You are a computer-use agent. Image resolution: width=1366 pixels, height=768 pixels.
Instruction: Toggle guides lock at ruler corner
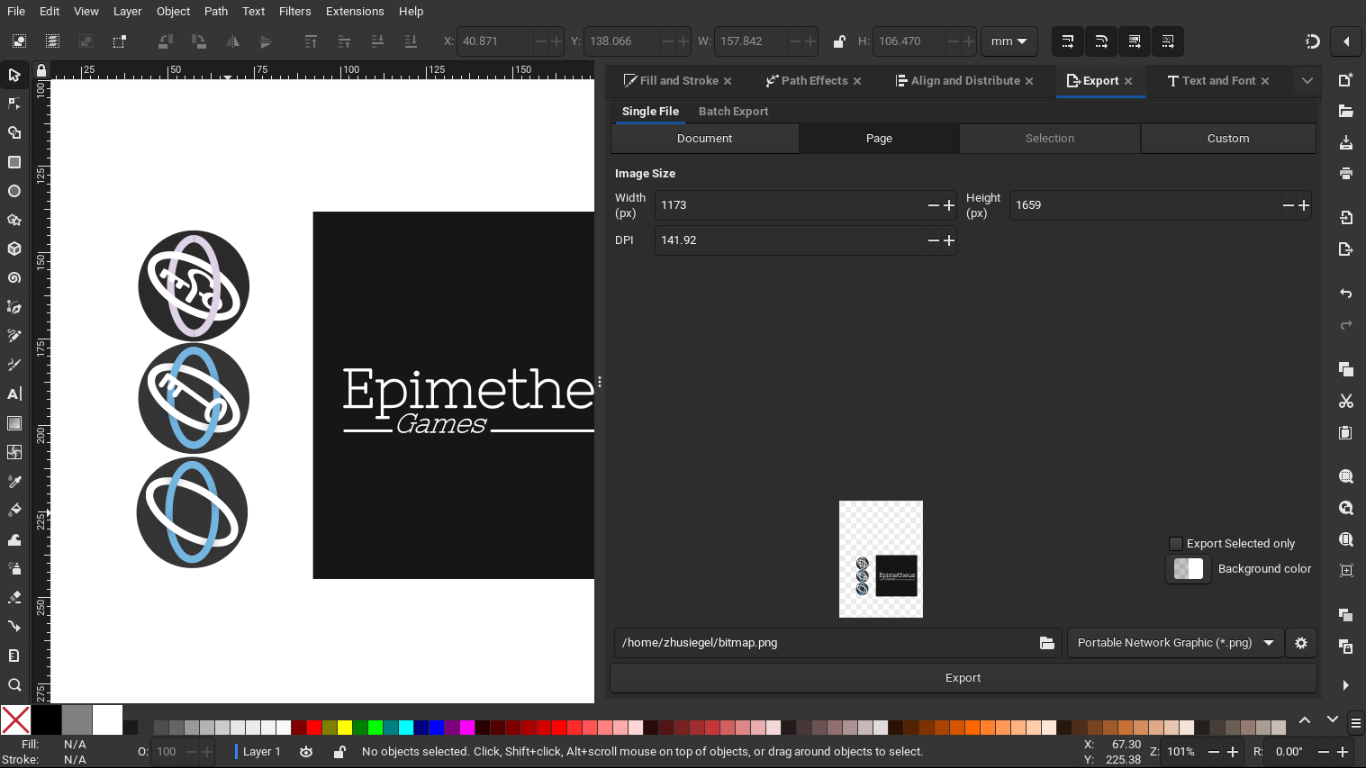coord(41,71)
